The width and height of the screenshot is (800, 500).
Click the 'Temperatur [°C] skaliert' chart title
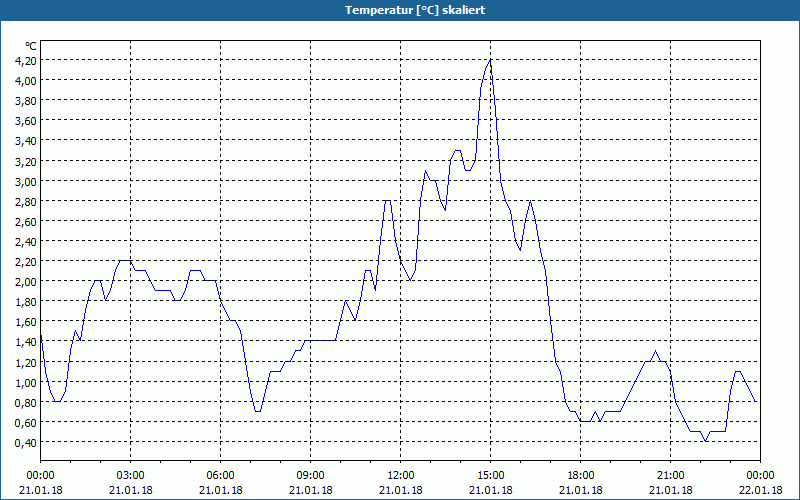(415, 10)
